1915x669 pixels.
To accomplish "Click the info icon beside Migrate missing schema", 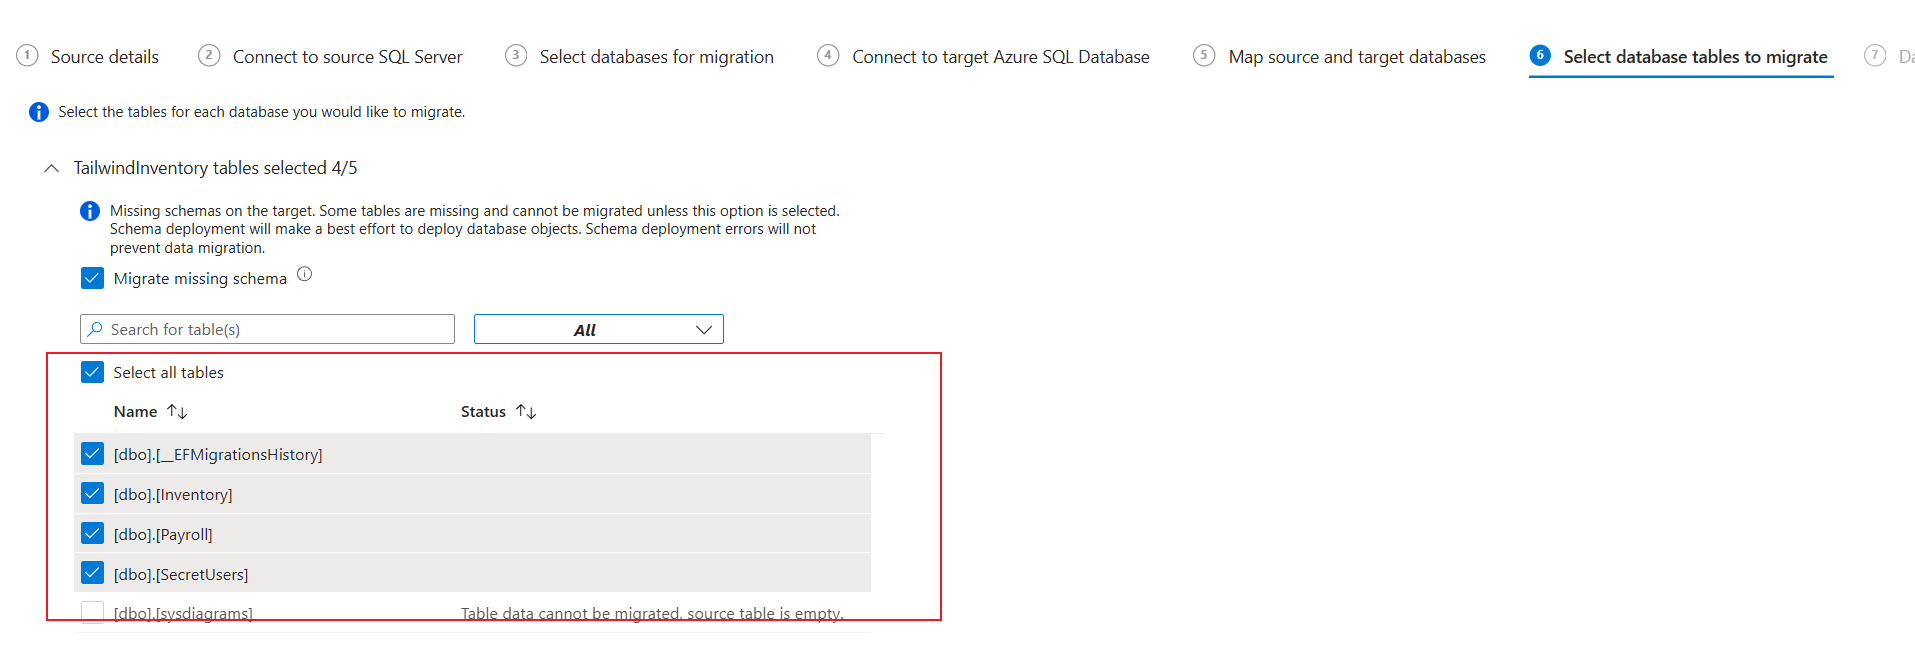I will point(305,274).
